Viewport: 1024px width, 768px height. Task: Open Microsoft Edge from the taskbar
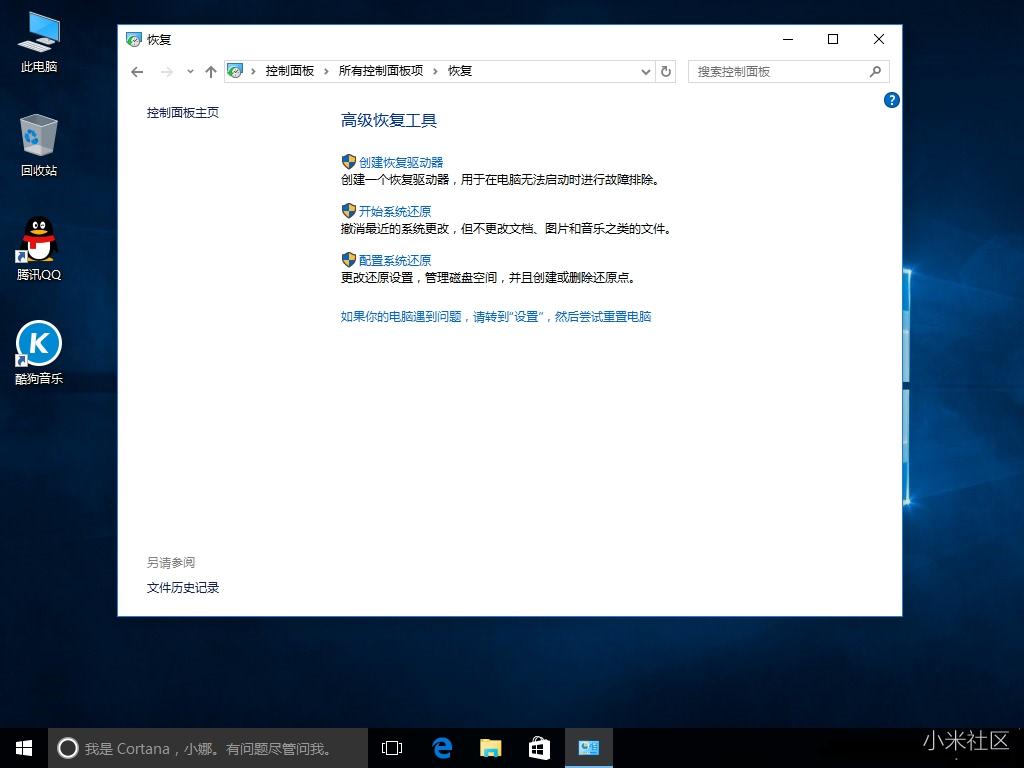(x=441, y=747)
